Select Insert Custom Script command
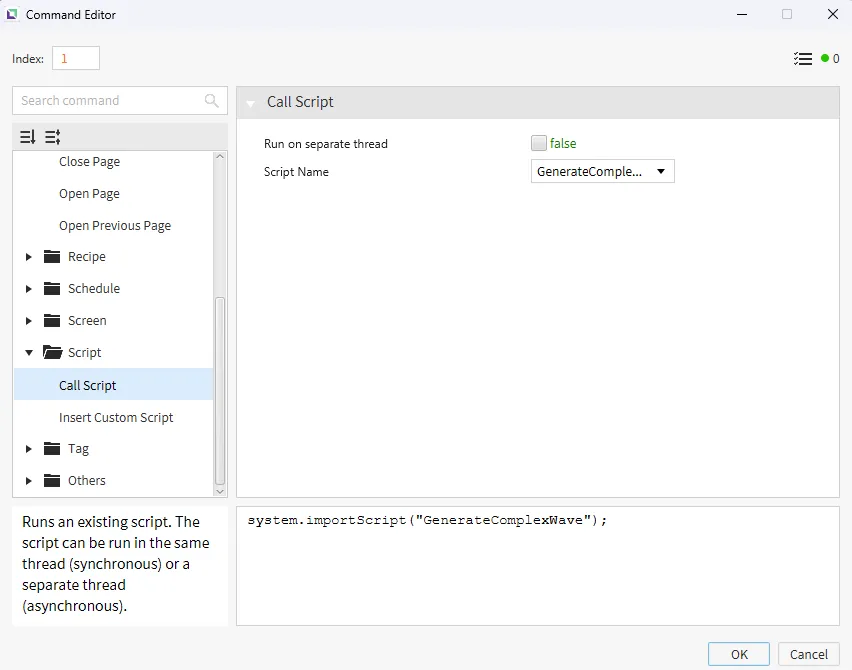Viewport: 852px width, 670px height. [116, 418]
